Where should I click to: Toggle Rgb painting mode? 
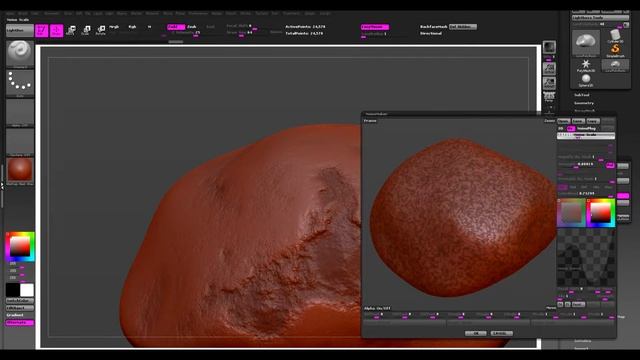coord(132,27)
